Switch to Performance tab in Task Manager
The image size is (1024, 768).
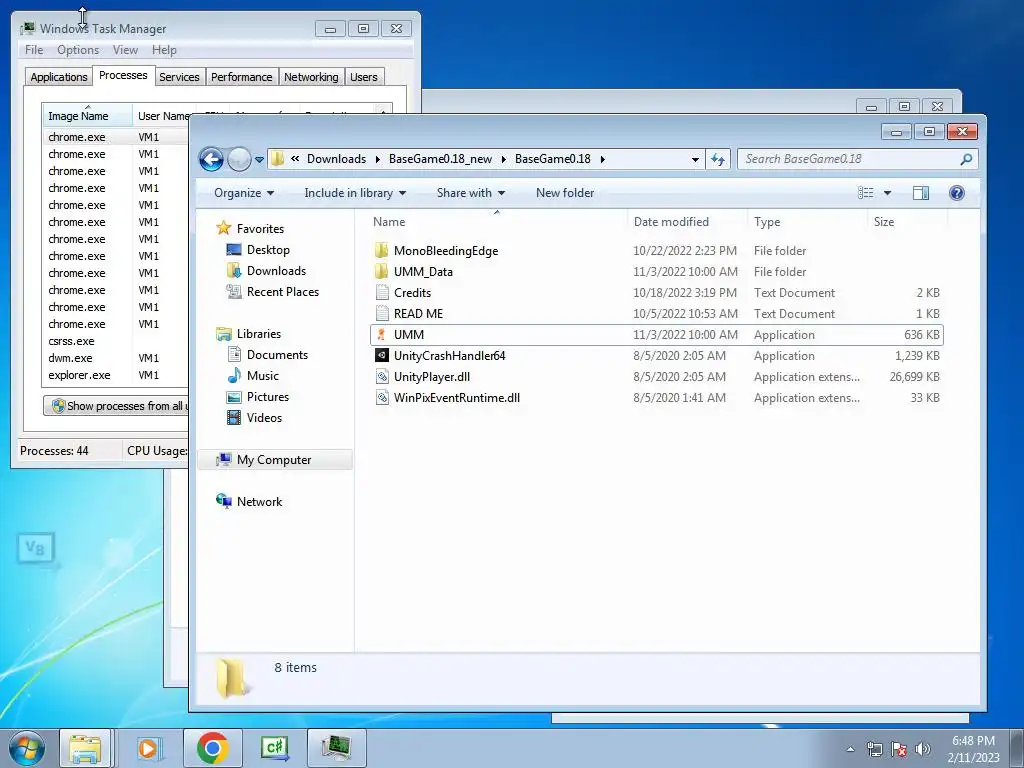point(241,77)
